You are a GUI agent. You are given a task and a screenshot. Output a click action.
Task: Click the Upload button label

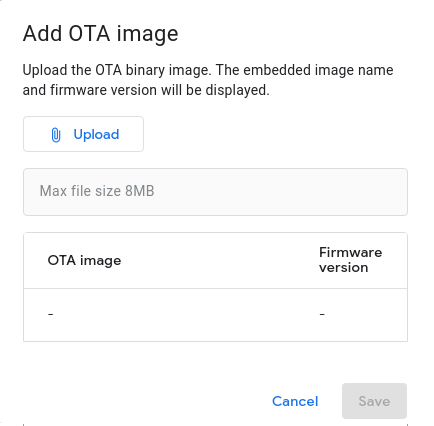pos(96,134)
